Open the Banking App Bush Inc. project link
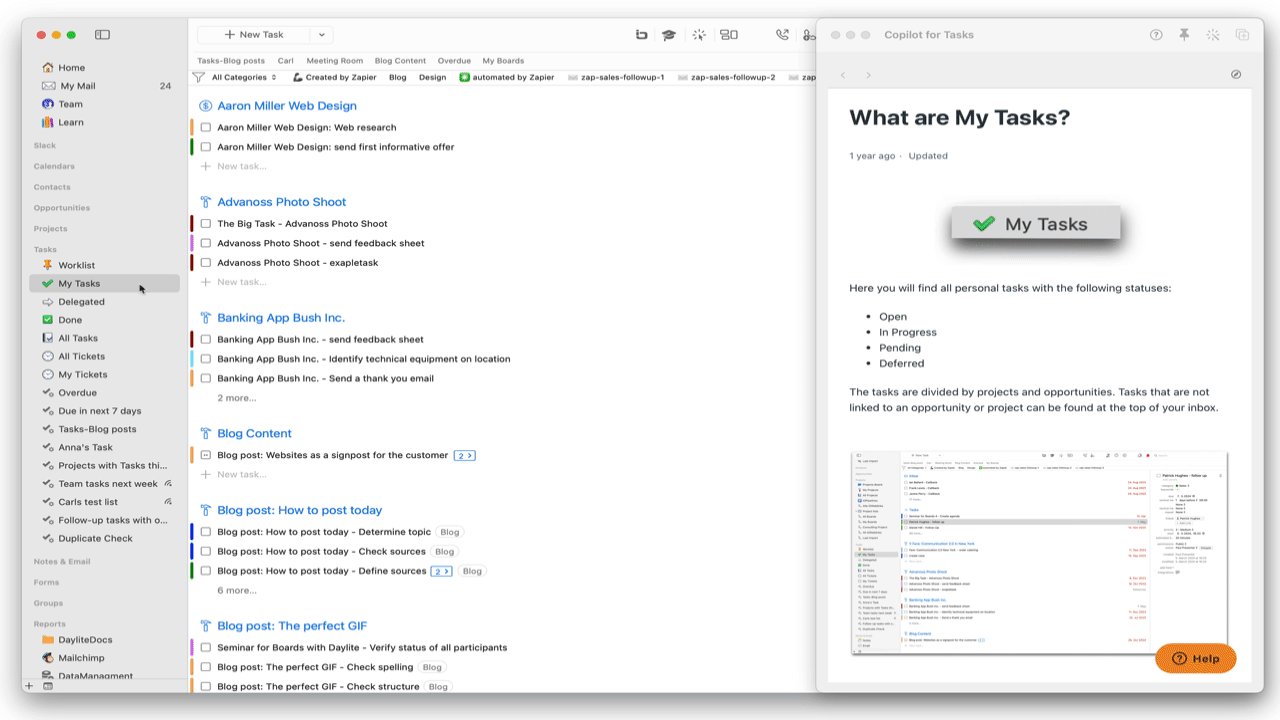Viewport: 1280px width, 720px height. point(281,318)
